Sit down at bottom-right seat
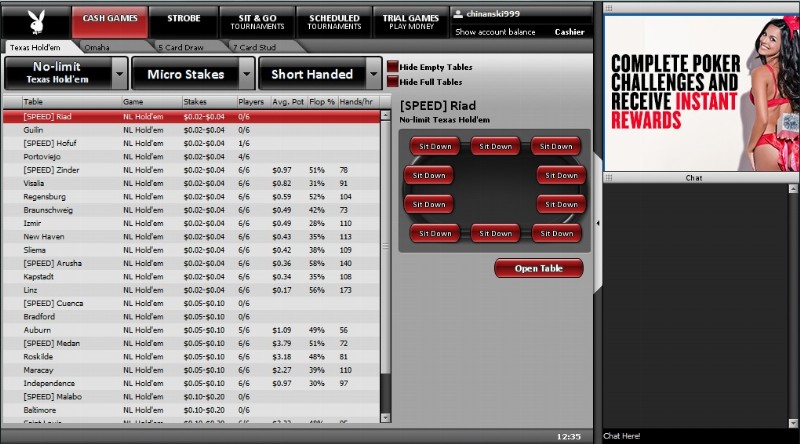Image resolution: width=800 pixels, height=444 pixels. 556,234
